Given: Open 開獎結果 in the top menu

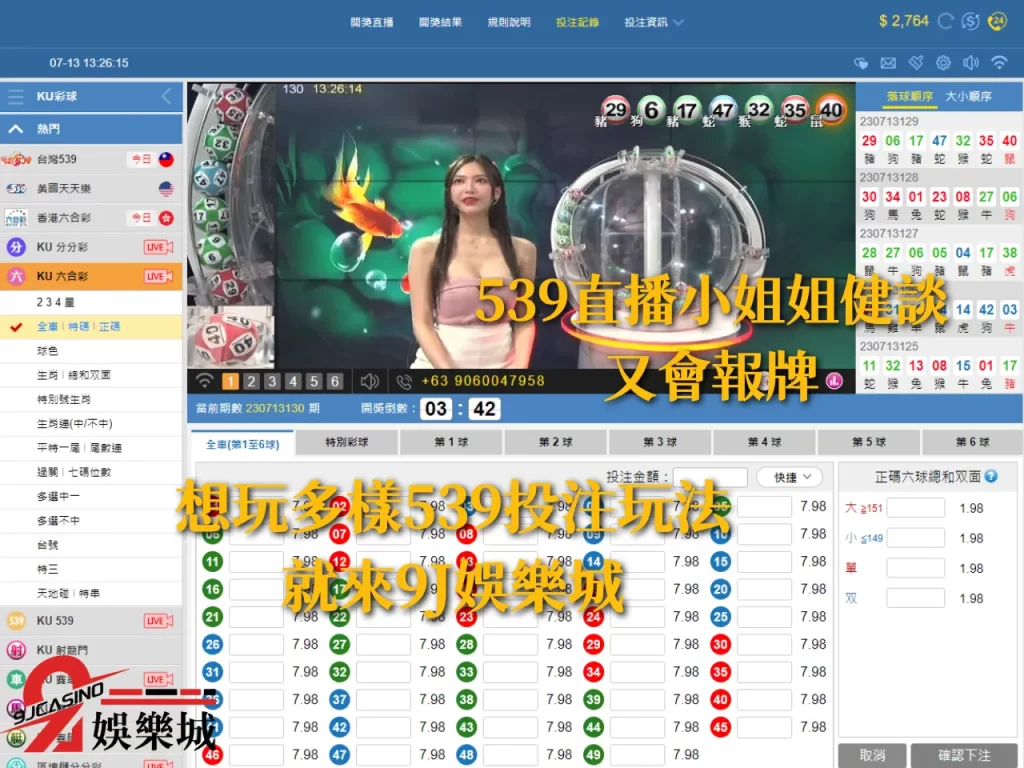Looking at the screenshot, I should pos(440,22).
